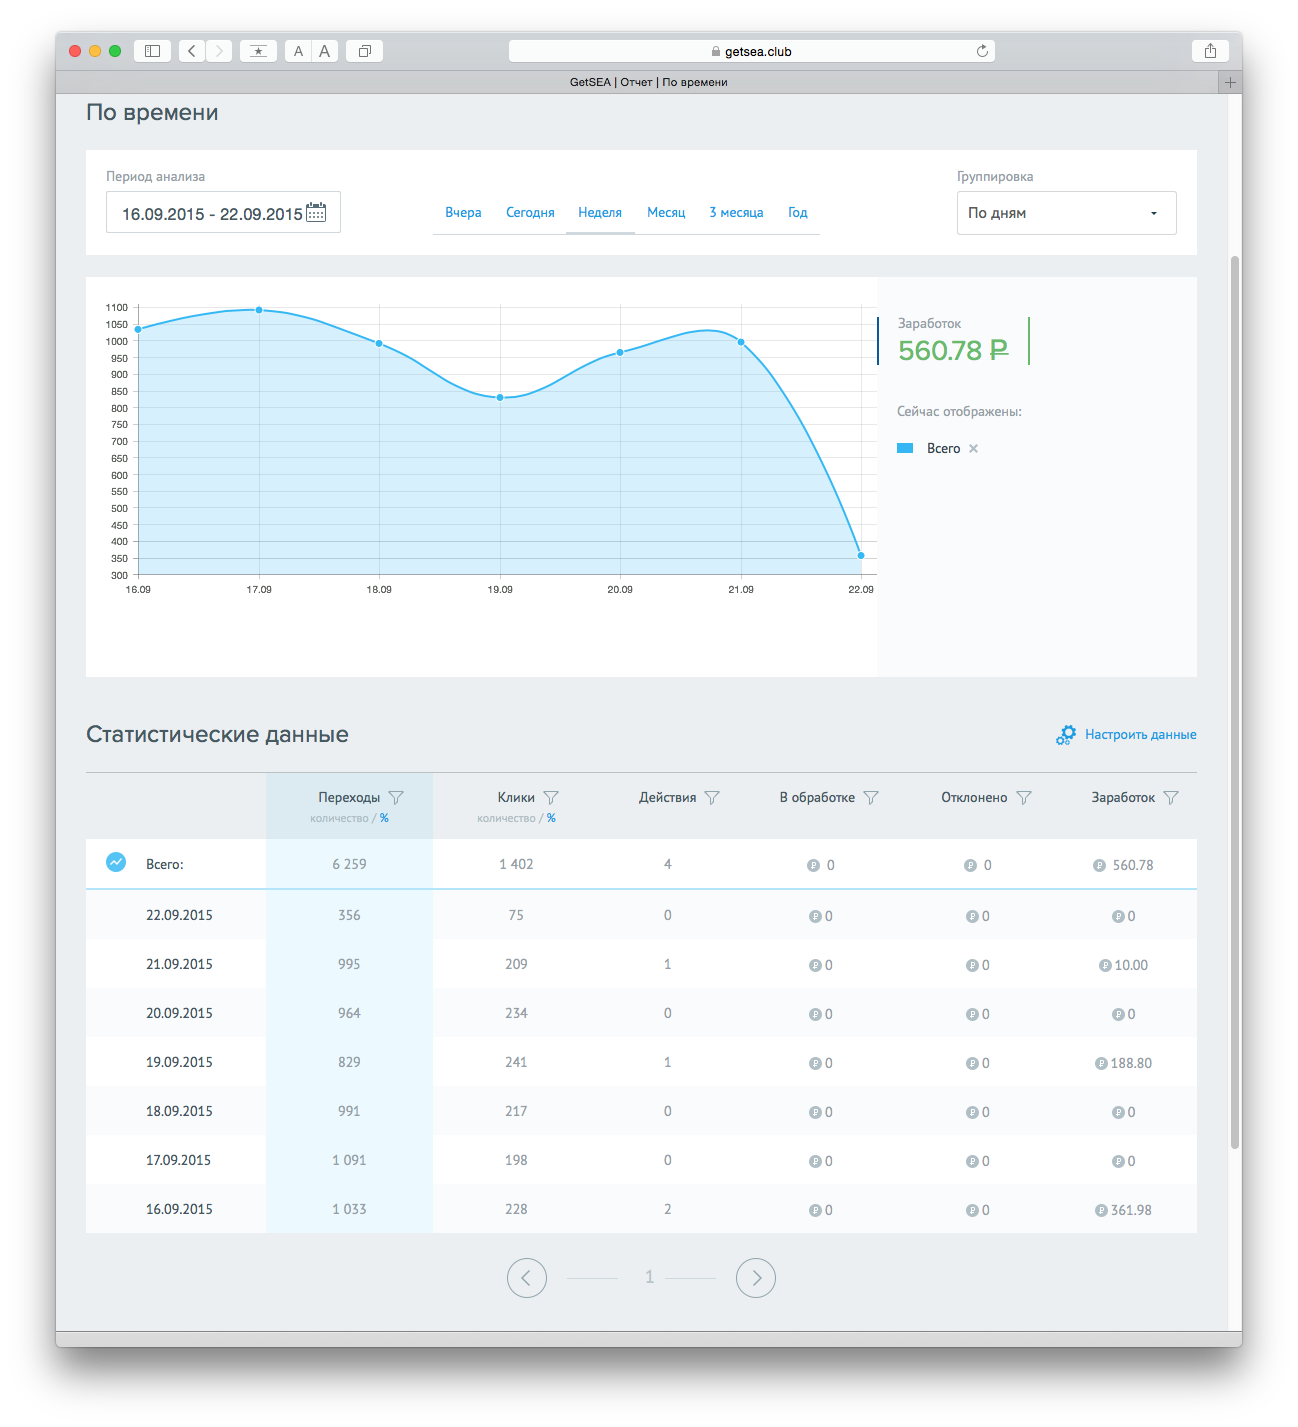Click the 1 091 value for 17.09.2015

point(349,1160)
